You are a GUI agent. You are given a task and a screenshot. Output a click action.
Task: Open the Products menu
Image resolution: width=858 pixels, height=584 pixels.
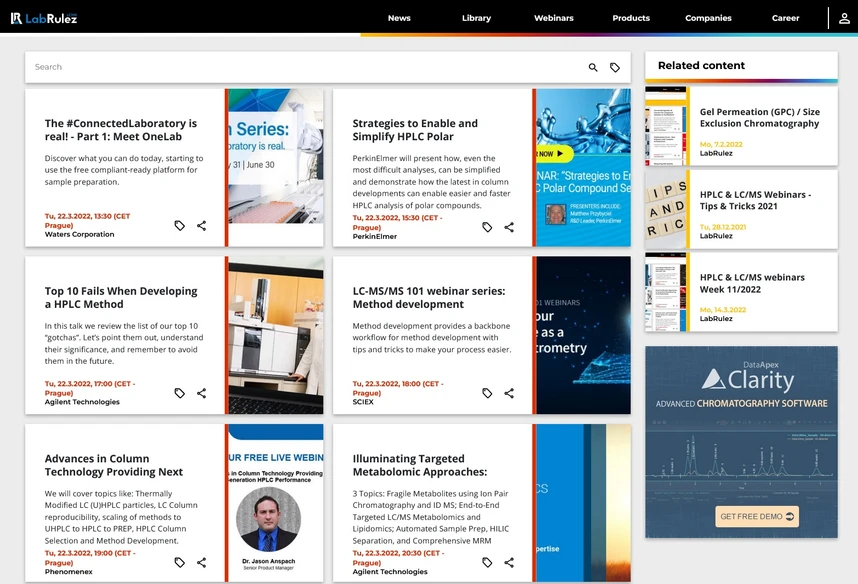pos(631,18)
